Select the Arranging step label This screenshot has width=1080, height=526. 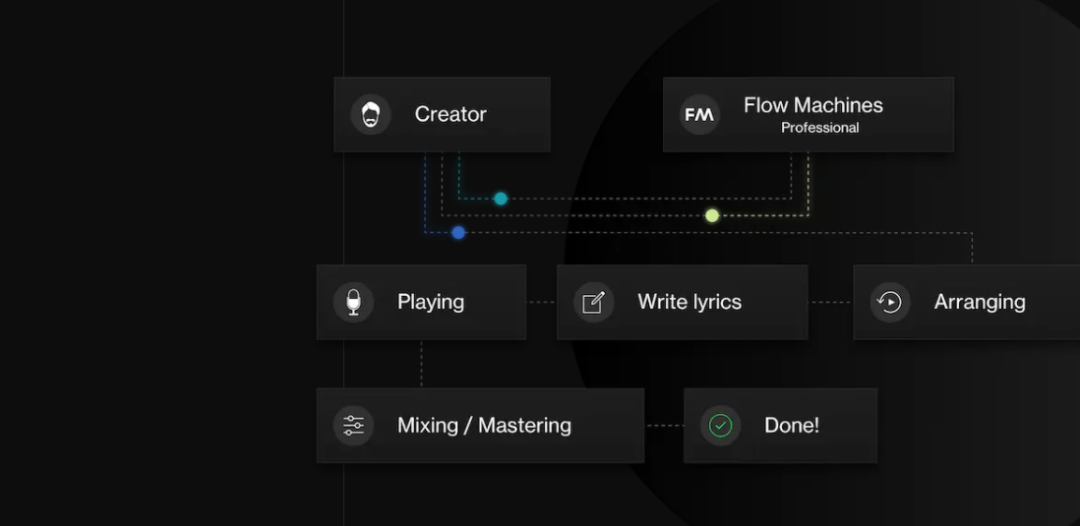click(x=979, y=302)
